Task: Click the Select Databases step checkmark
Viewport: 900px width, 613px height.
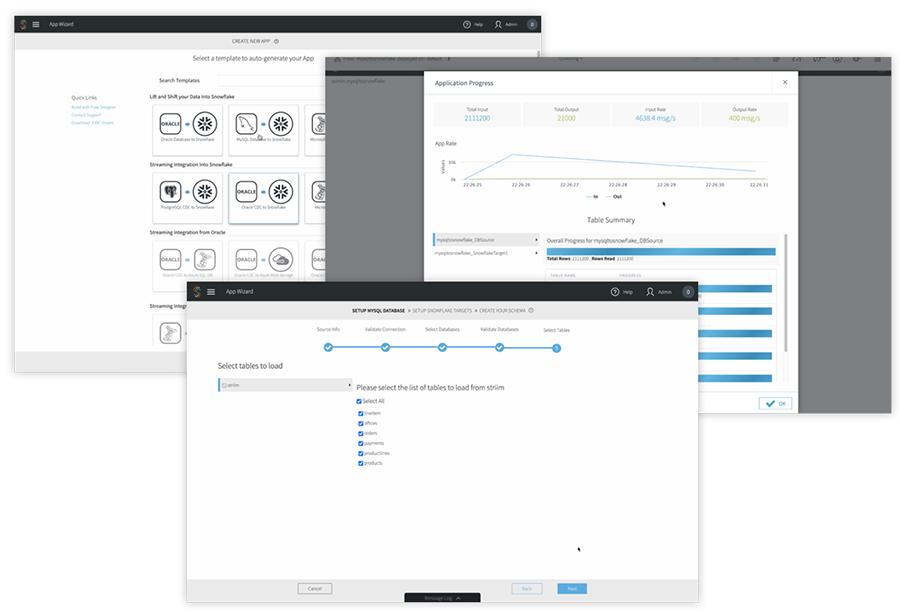Action: click(442, 347)
